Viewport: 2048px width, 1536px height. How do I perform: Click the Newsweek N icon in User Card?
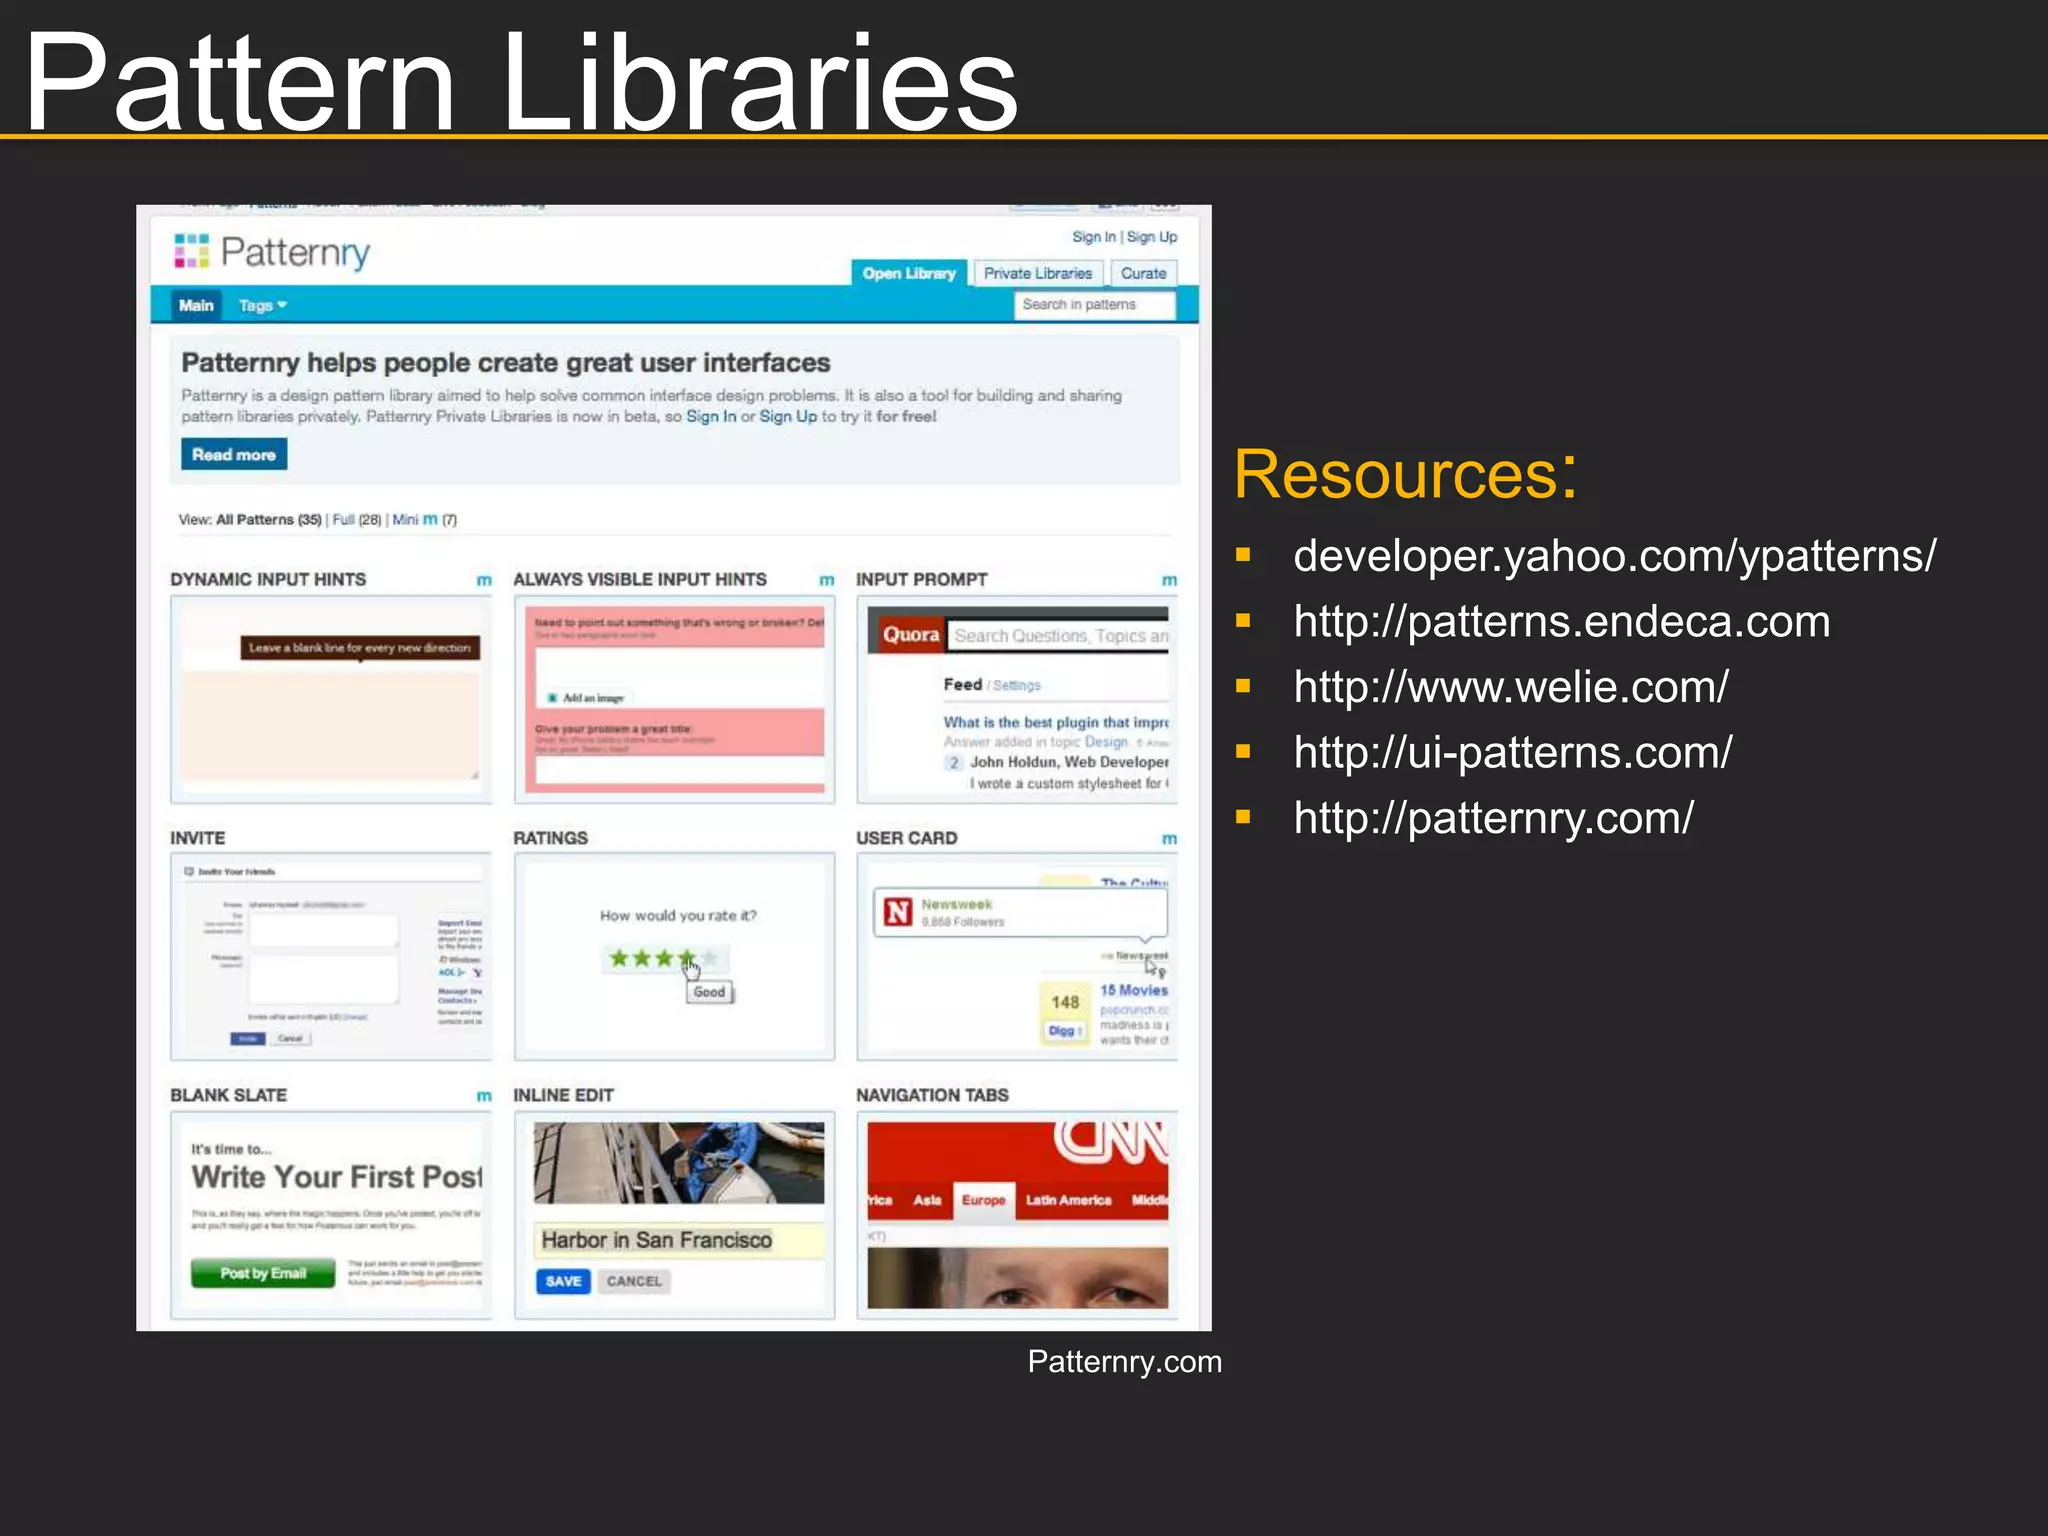coord(898,912)
